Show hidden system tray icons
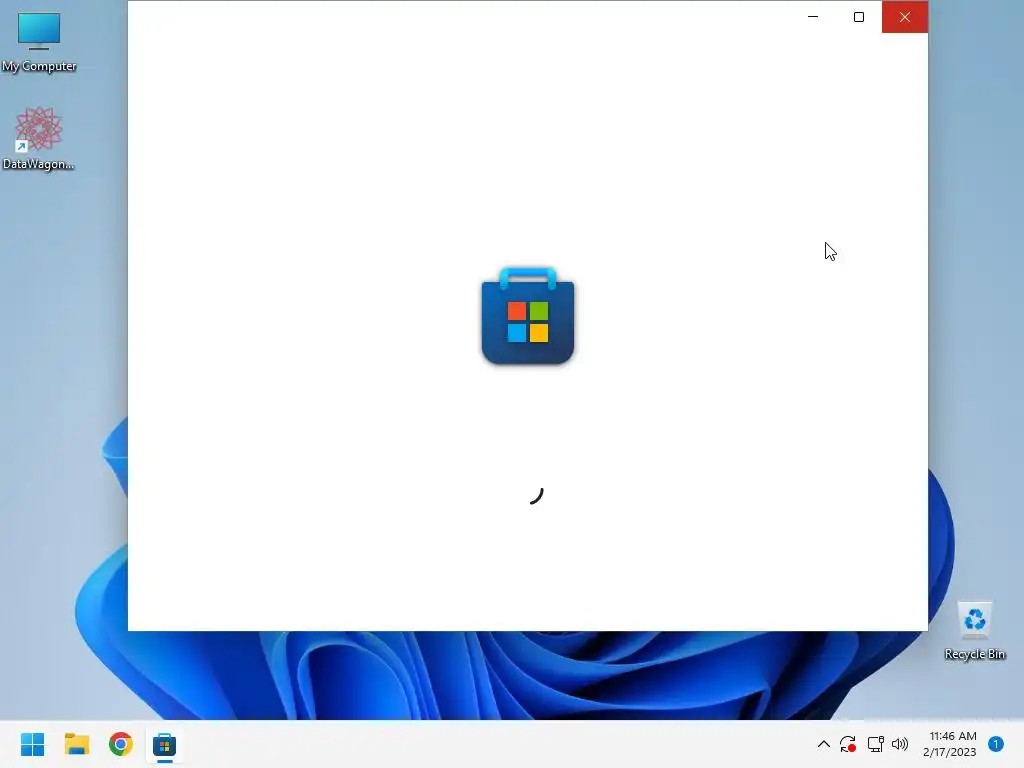Viewport: 1024px width, 768px height. click(824, 744)
